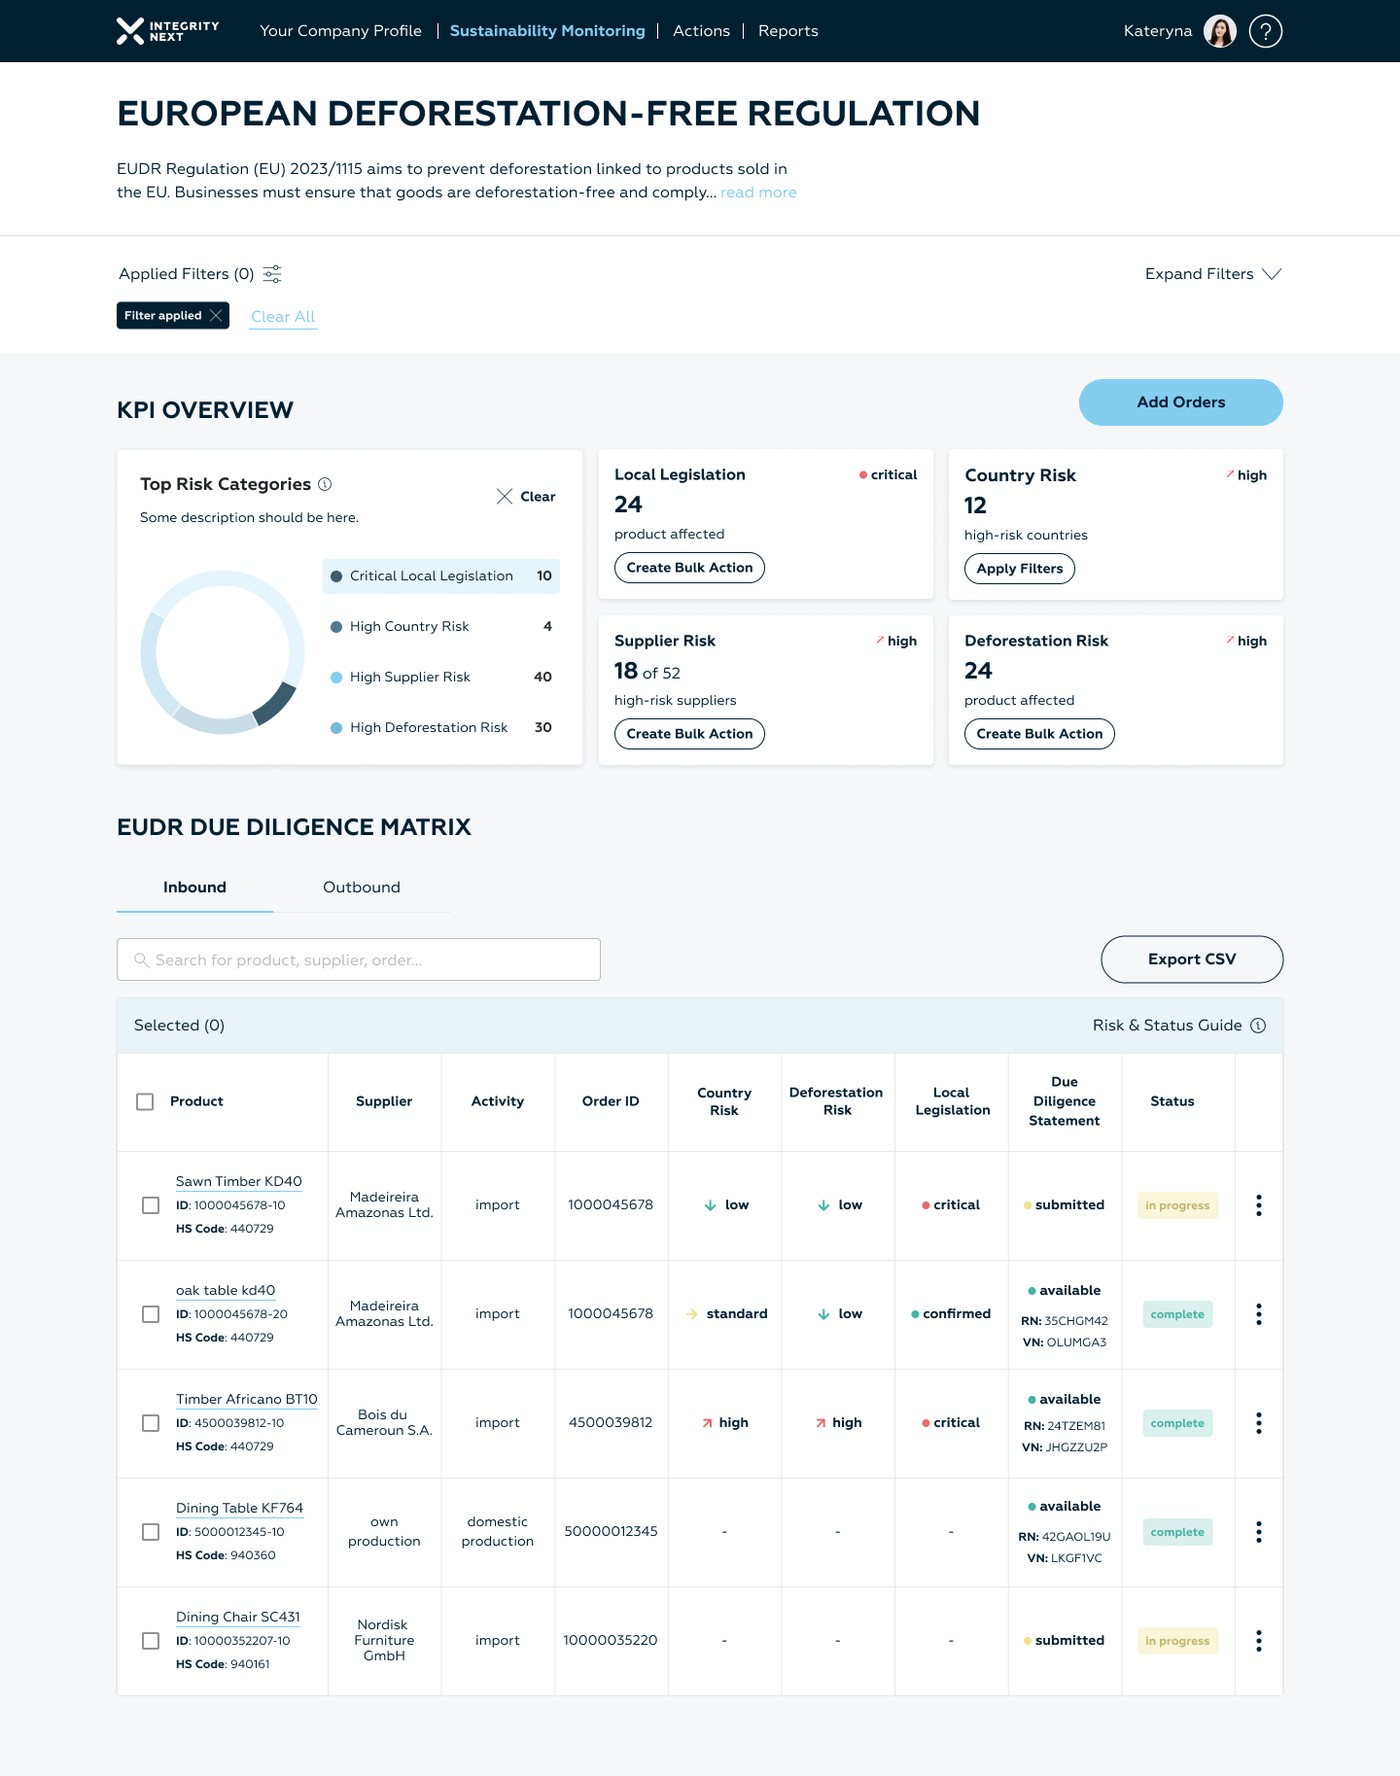This screenshot has width=1400, height=1776.
Task: Open the Risk & Status Guide info icon
Action: click(x=1258, y=1025)
